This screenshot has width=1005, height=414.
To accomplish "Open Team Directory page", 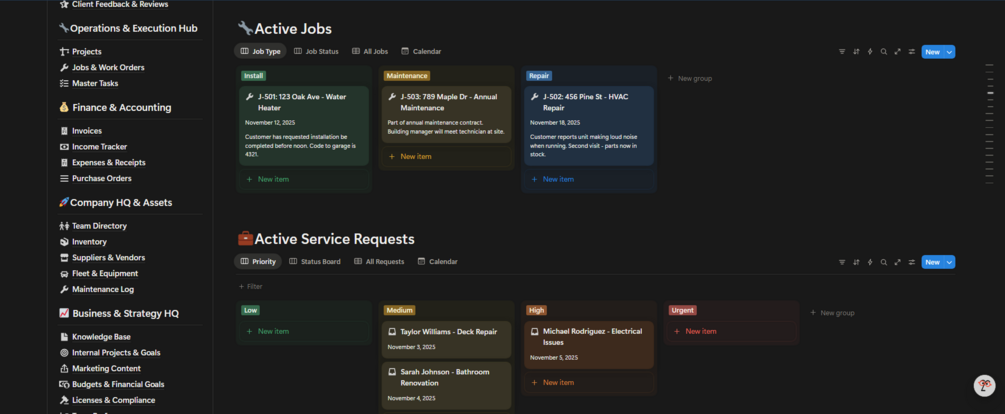I will tap(99, 226).
